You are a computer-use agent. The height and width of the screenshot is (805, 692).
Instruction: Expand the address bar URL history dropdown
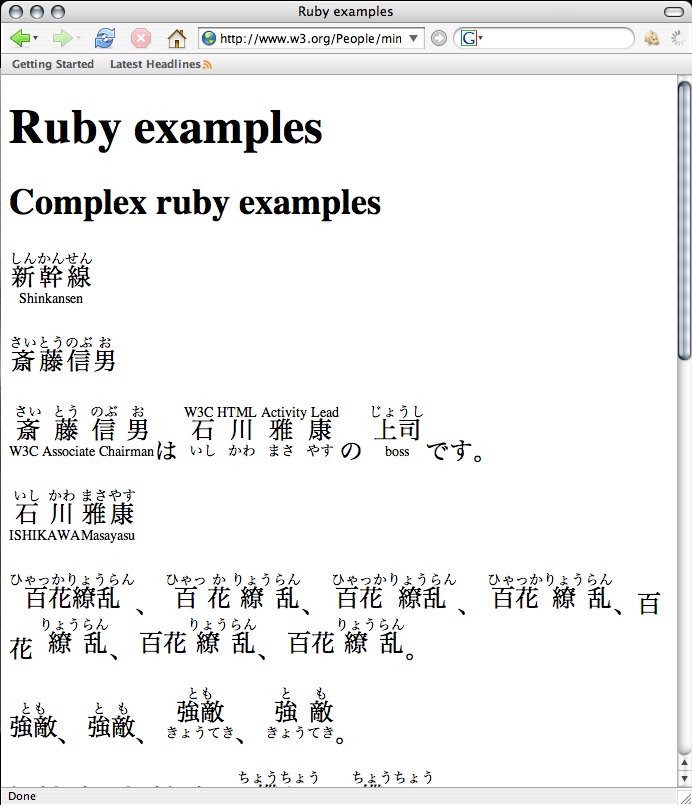(413, 38)
